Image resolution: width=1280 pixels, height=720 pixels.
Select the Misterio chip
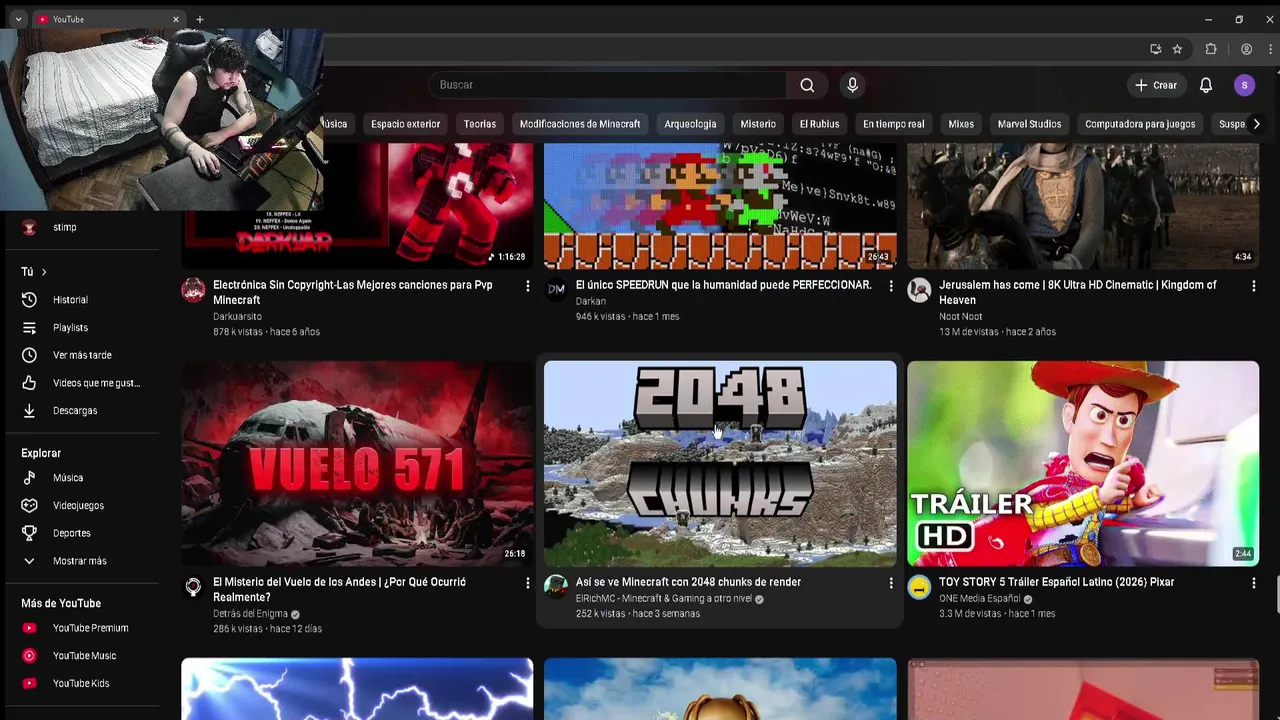pos(758,124)
